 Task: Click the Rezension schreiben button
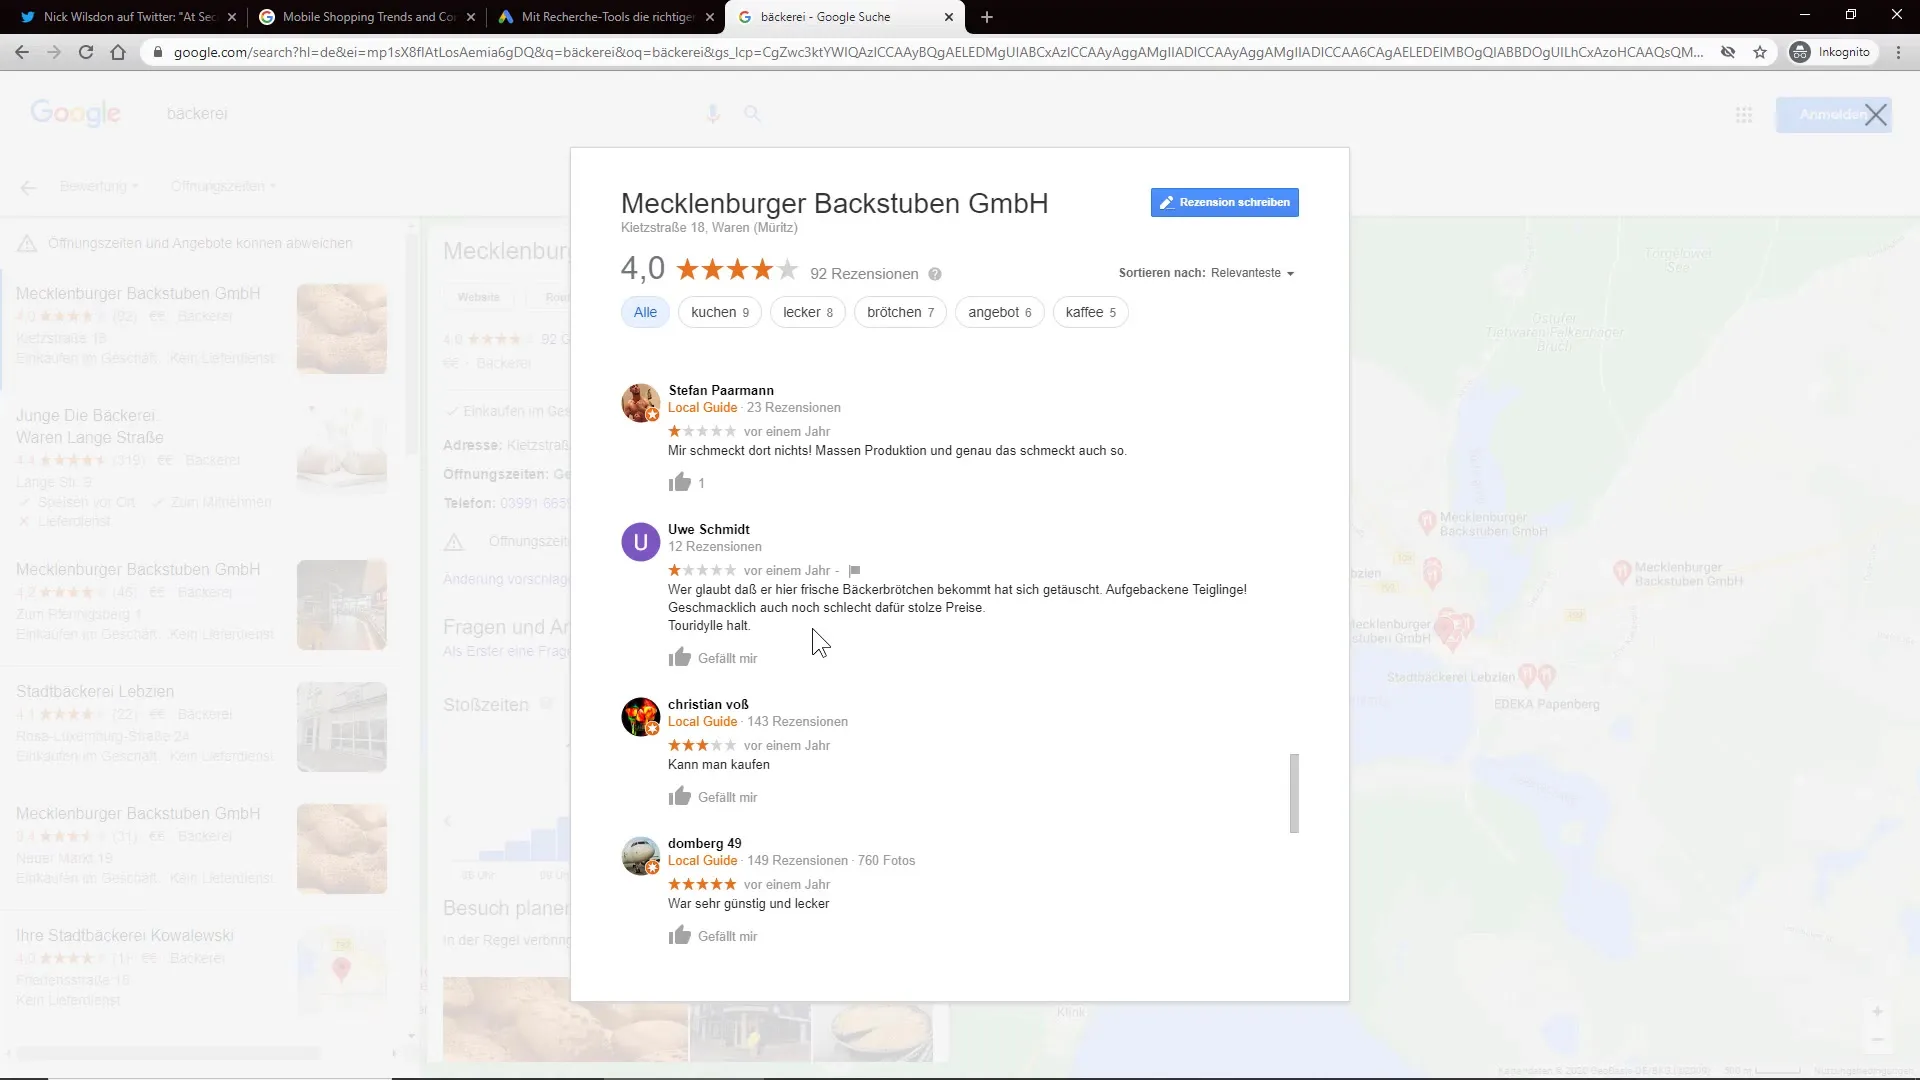click(1224, 202)
